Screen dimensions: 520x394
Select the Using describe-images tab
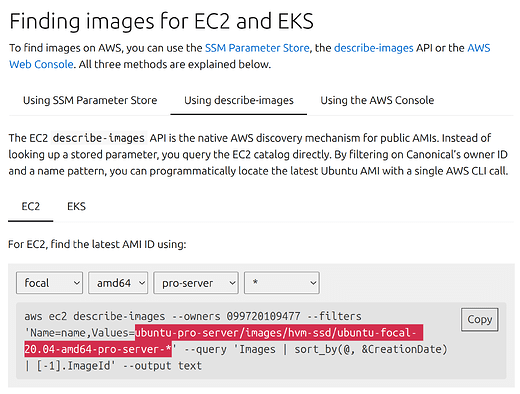point(239,100)
